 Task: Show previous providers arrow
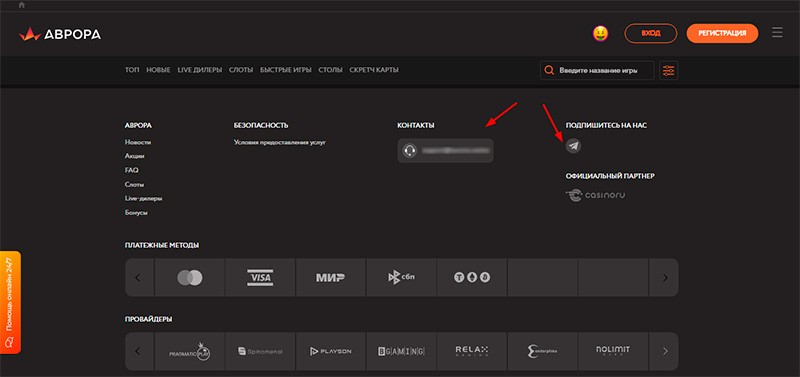click(x=139, y=351)
